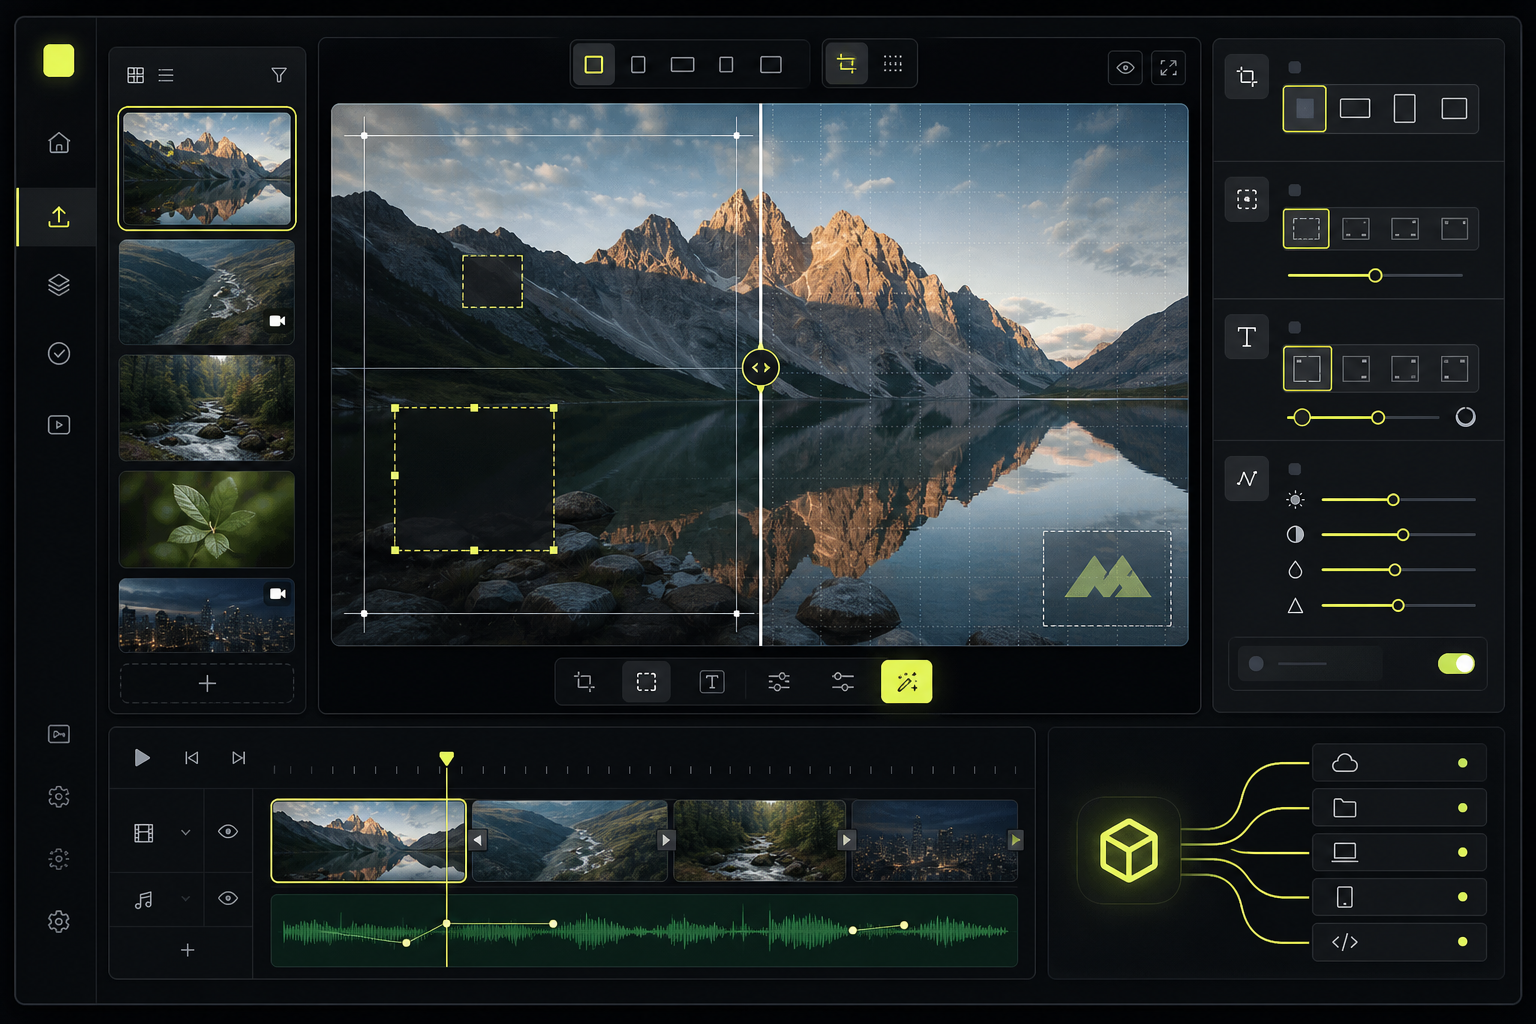Click the circular reset icon by text slider
1536x1024 pixels.
(1465, 417)
